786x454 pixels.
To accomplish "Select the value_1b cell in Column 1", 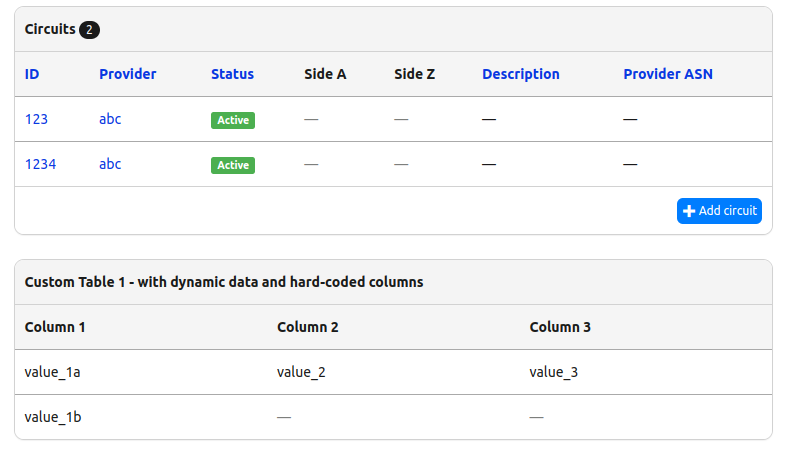I will tap(52, 417).
